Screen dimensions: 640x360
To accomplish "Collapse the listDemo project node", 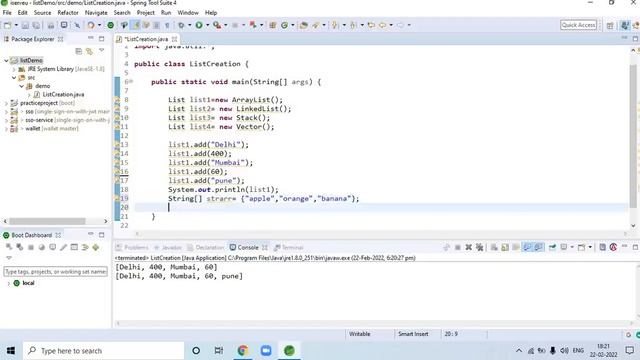I will point(6,60).
